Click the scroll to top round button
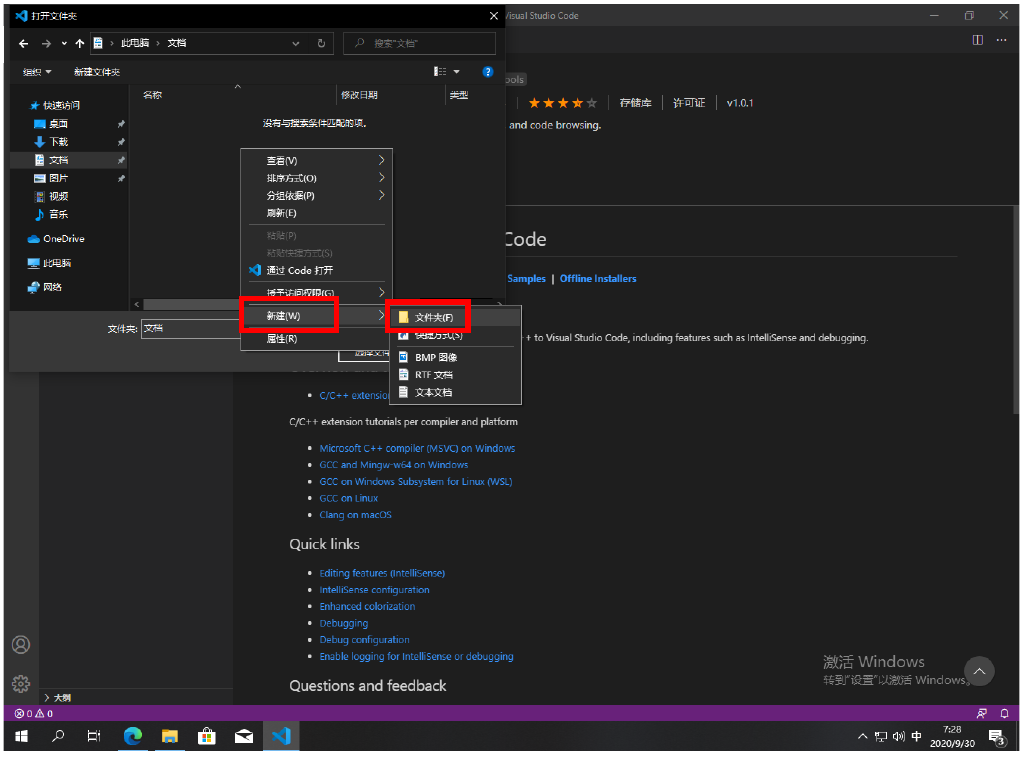The image size is (1030, 760). tap(979, 671)
